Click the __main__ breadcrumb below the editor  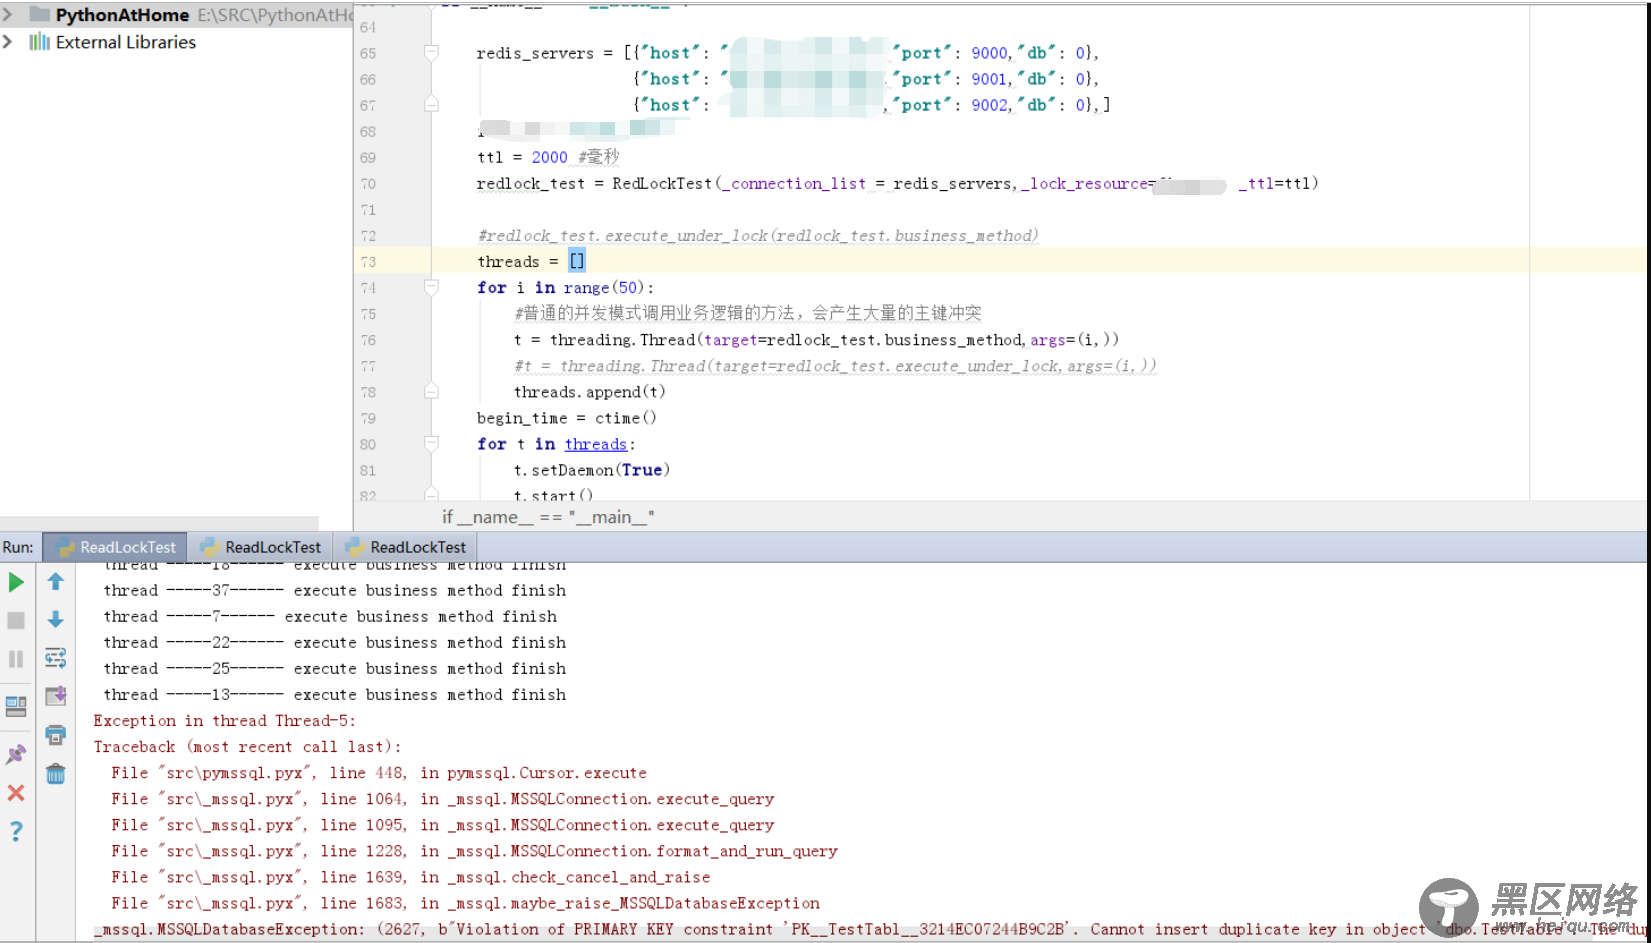pos(547,517)
